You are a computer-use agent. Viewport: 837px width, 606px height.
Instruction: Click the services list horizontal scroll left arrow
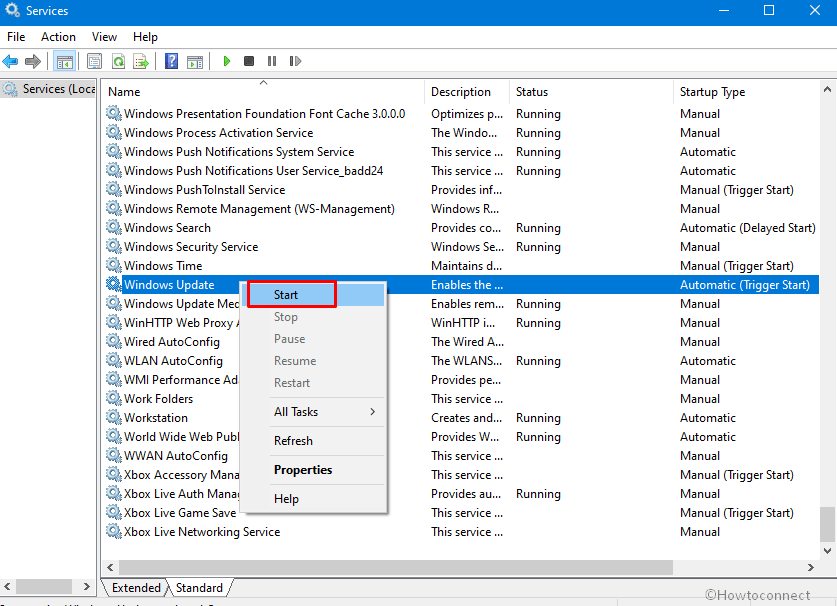tap(110, 567)
